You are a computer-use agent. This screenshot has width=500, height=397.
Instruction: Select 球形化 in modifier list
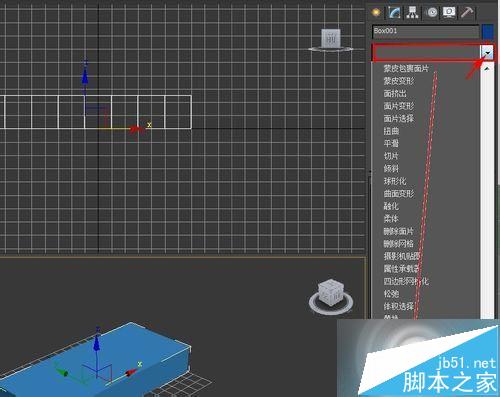click(x=395, y=181)
